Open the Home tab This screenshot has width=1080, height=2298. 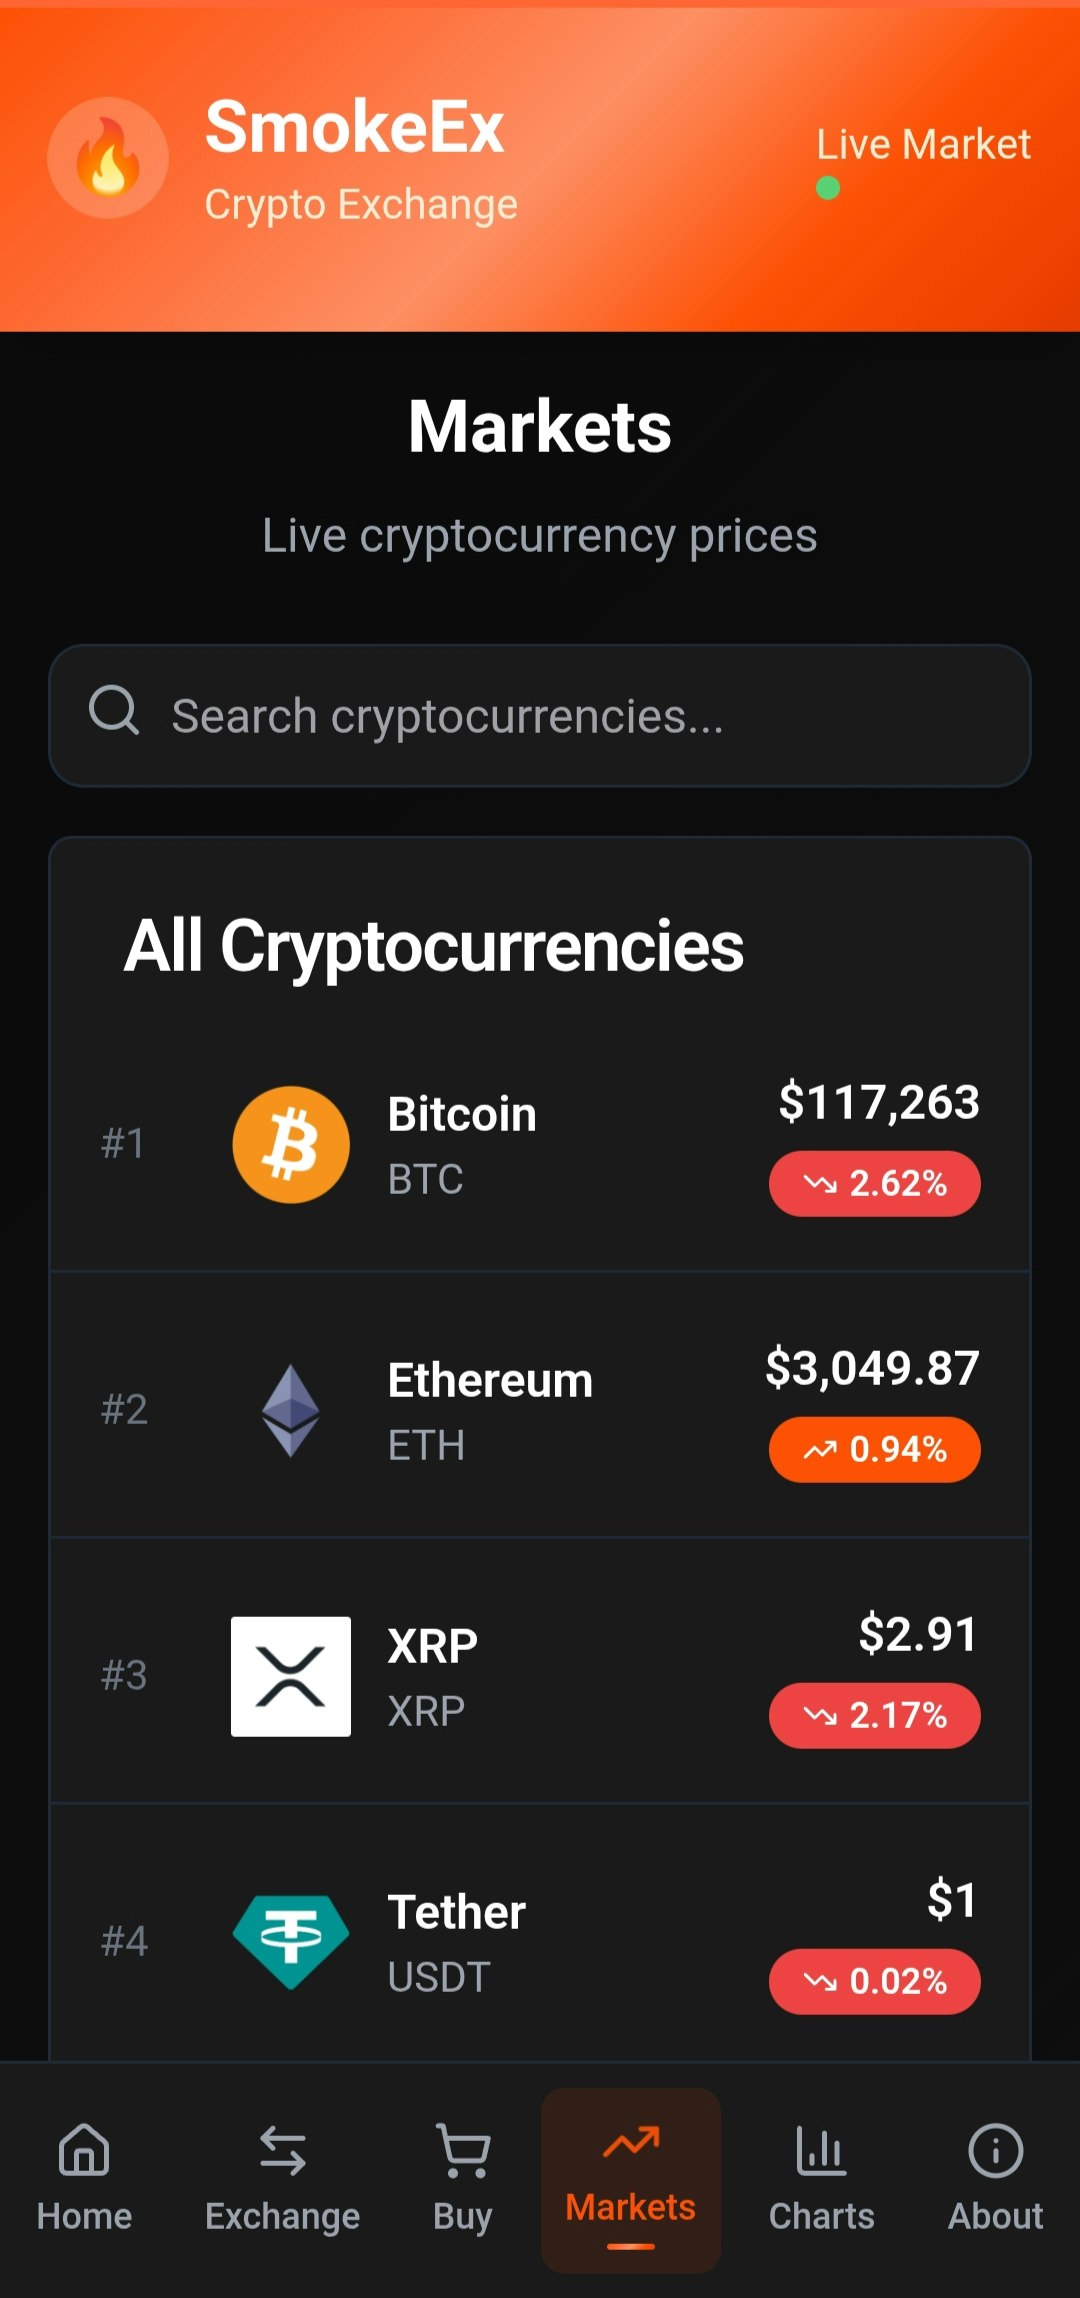(84, 2180)
